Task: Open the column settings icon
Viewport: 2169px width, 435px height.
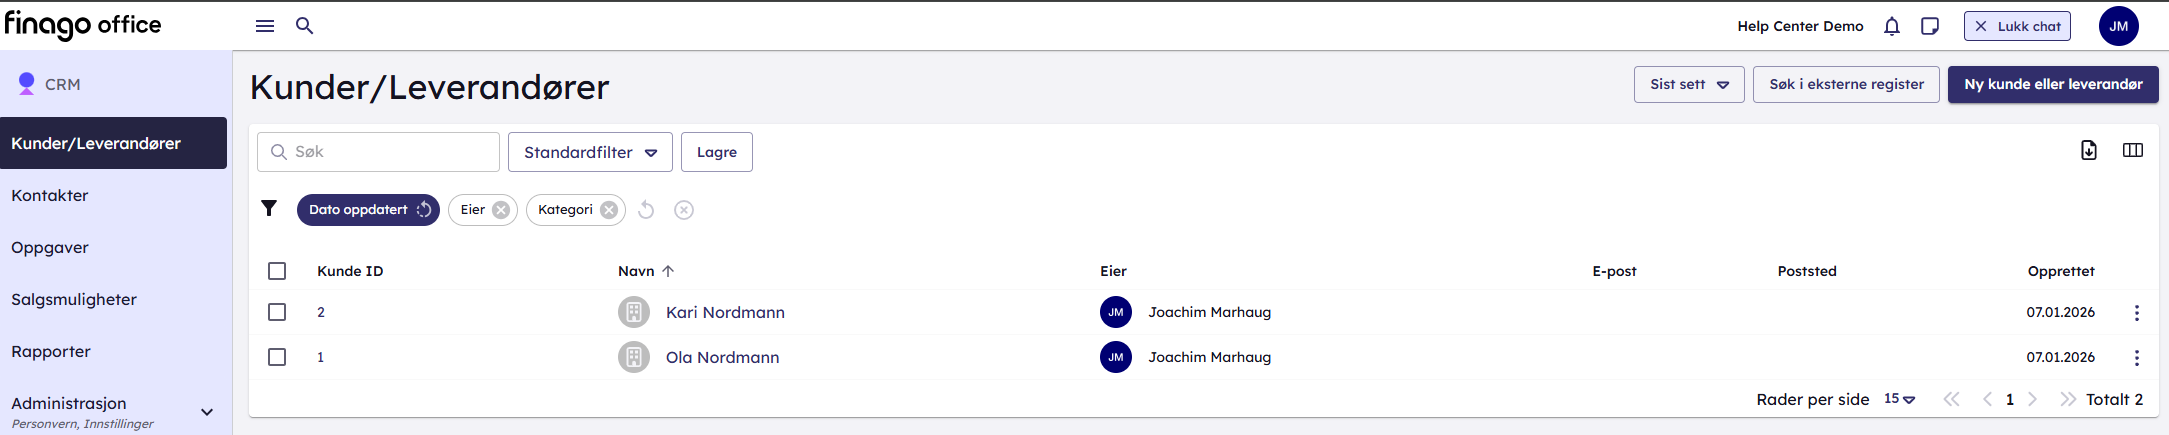Action: coord(2132,150)
